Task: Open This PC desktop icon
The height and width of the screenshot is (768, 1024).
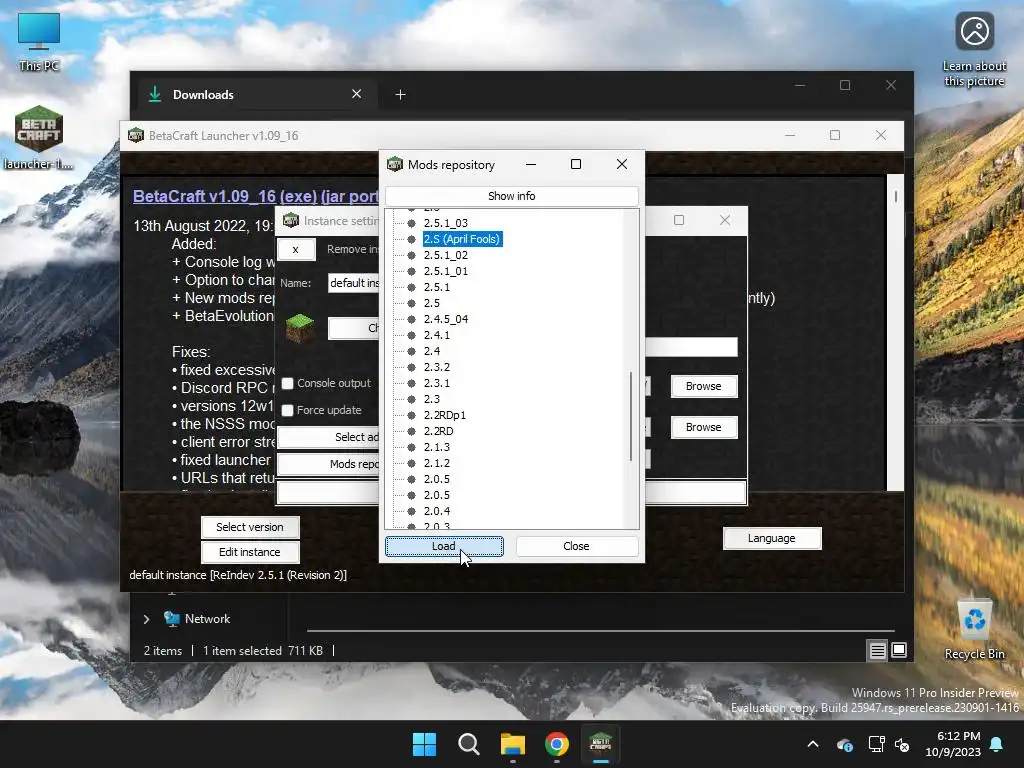Action: pos(39,41)
